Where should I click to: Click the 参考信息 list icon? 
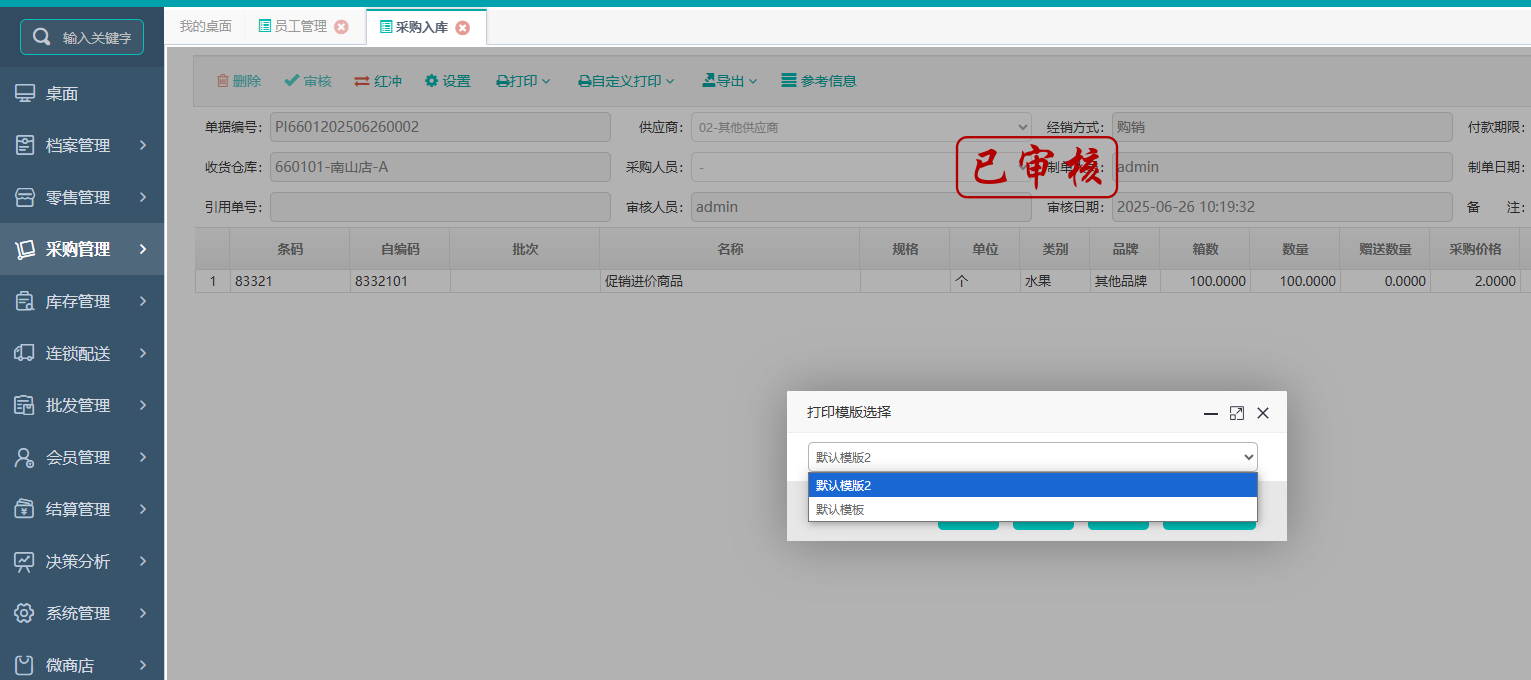click(x=789, y=81)
